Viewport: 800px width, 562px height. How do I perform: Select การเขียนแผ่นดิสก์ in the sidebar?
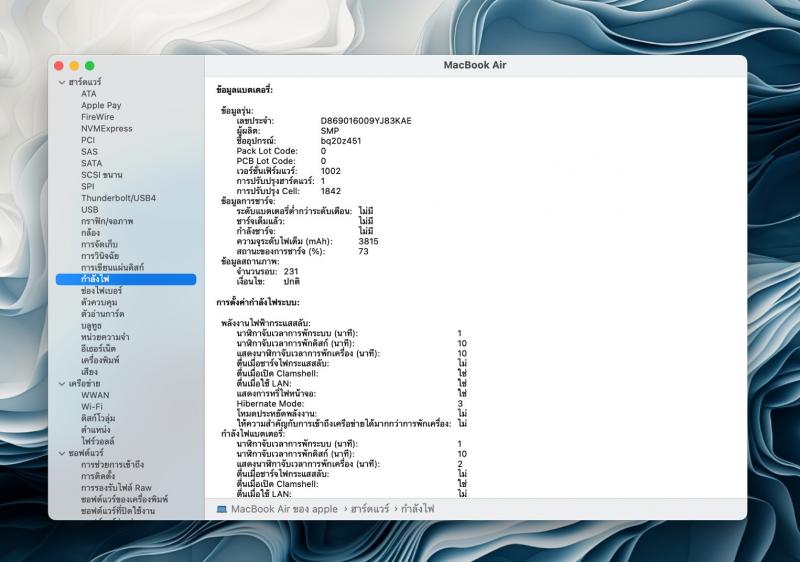(112, 267)
